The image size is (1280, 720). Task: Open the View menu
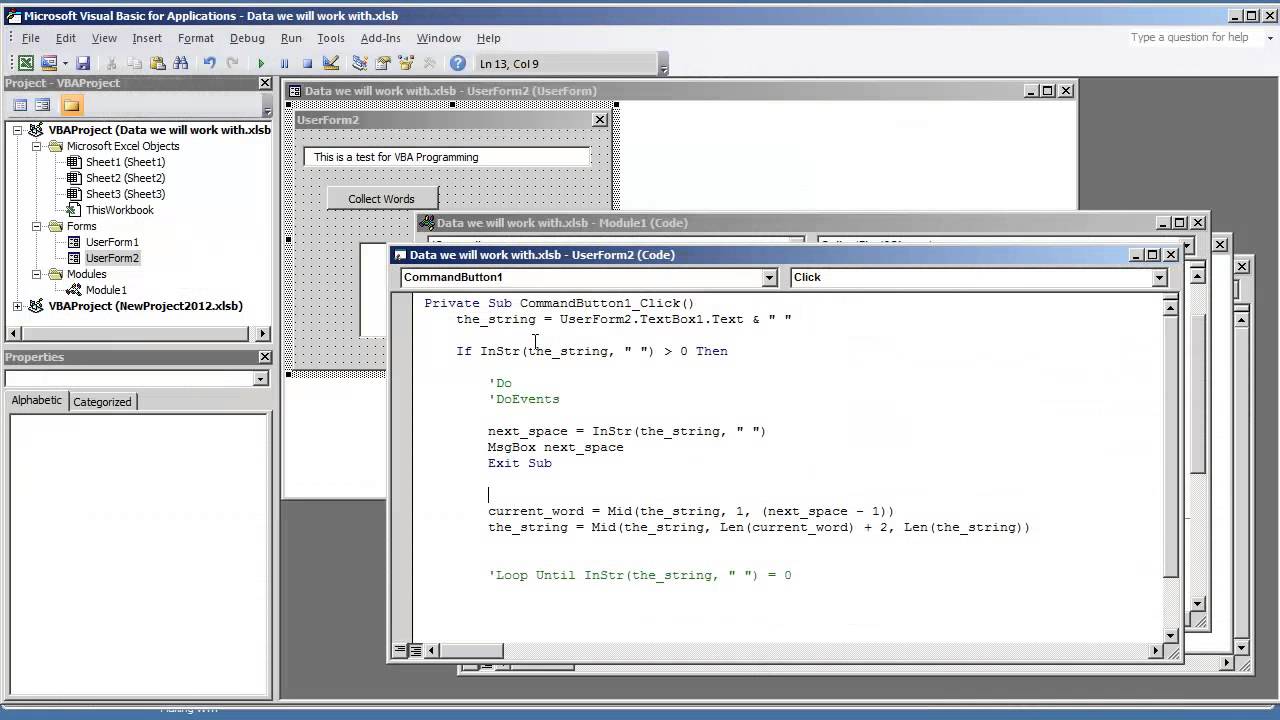pos(104,38)
